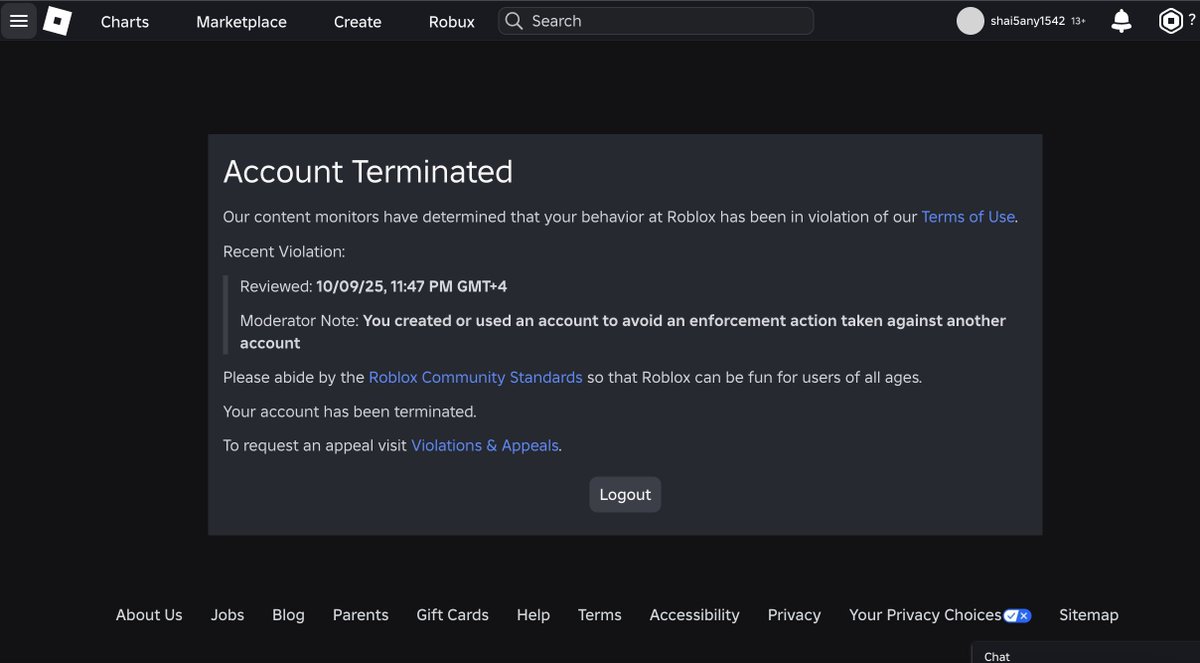Click the search magnifier icon
This screenshot has width=1200, height=663.
[514, 21]
